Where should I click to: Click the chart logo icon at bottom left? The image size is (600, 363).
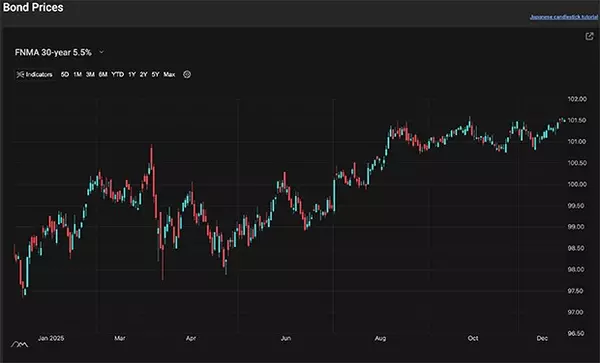coord(20,345)
